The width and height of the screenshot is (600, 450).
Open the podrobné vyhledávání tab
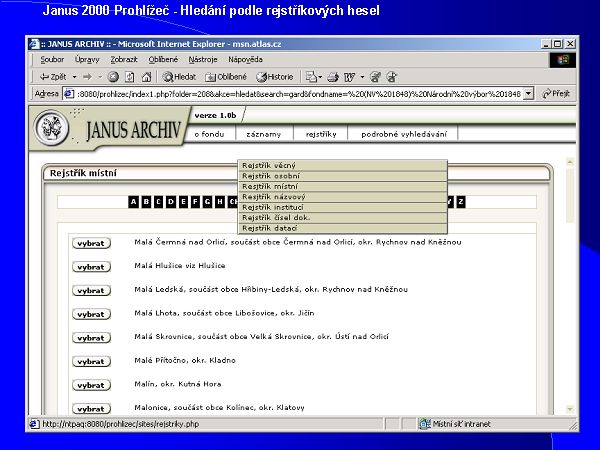click(403, 134)
